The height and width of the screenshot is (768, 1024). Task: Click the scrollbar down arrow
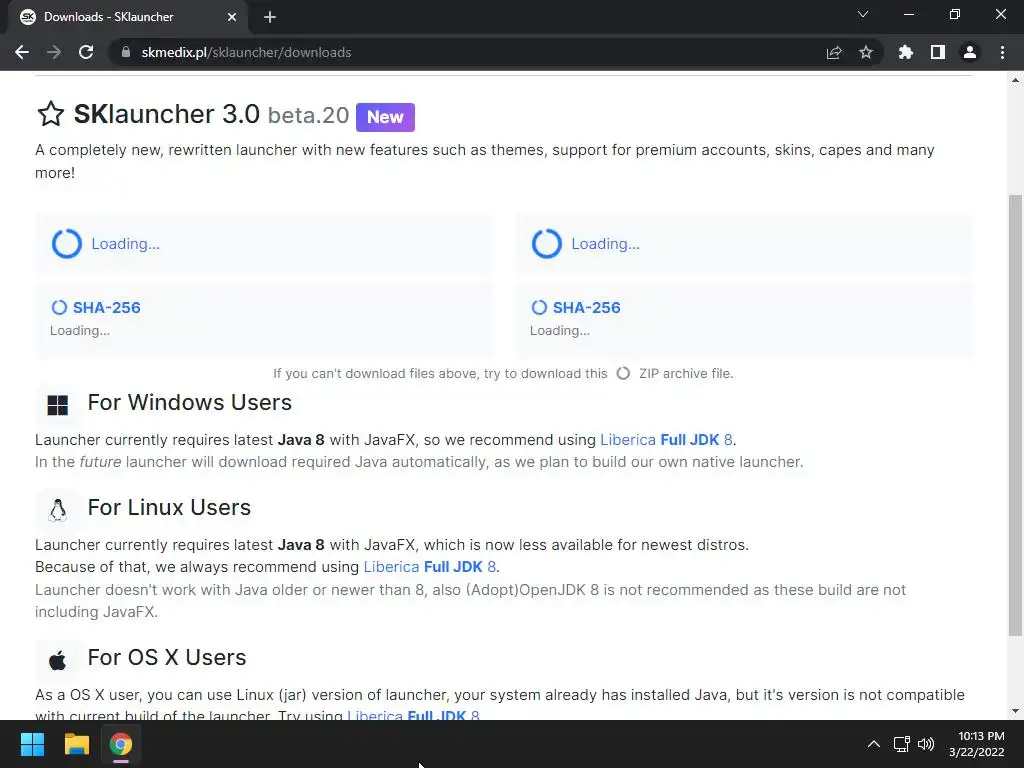coord(1015,711)
